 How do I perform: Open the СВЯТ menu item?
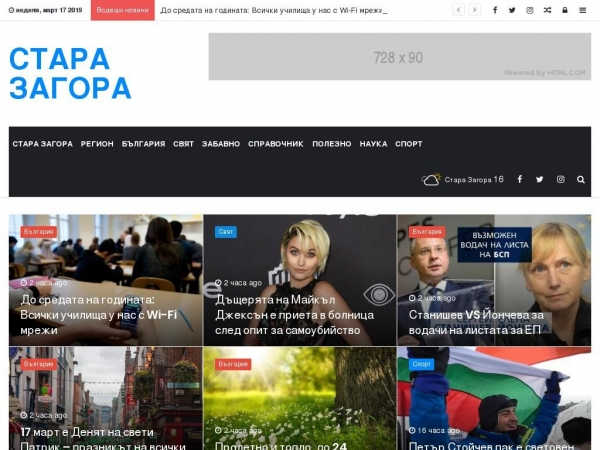[x=183, y=144]
